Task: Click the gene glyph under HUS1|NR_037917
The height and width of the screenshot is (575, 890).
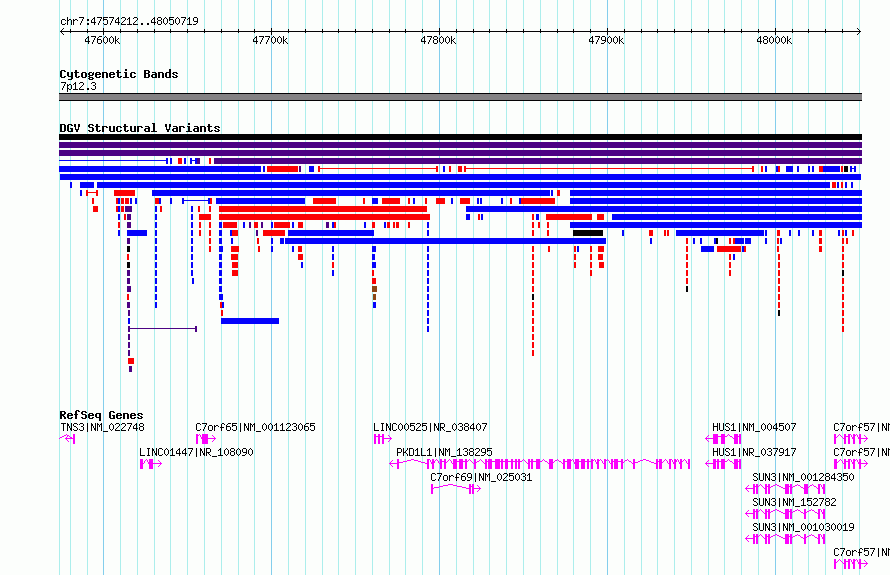Action: [723, 464]
